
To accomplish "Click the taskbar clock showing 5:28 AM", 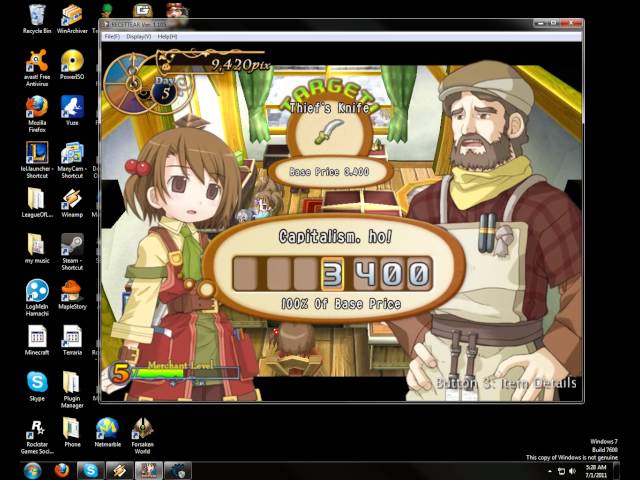I will tap(596, 471).
